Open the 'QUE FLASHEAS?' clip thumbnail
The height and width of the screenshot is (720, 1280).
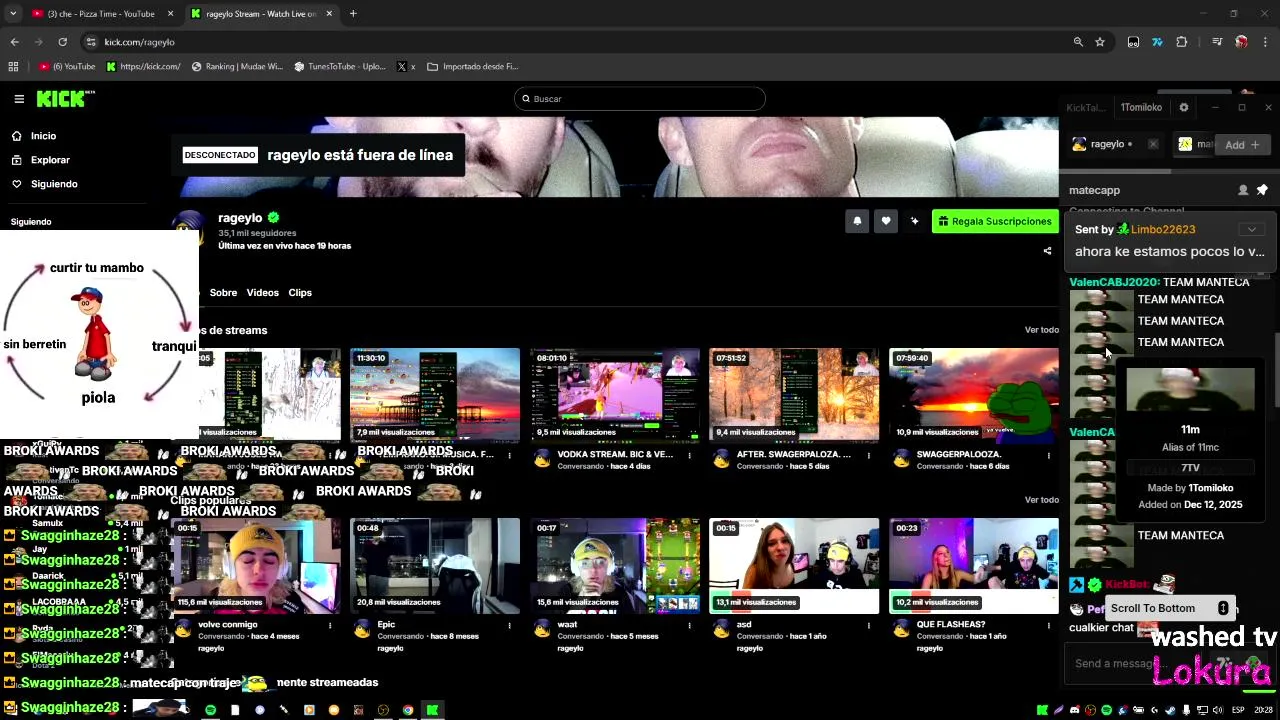click(x=974, y=565)
